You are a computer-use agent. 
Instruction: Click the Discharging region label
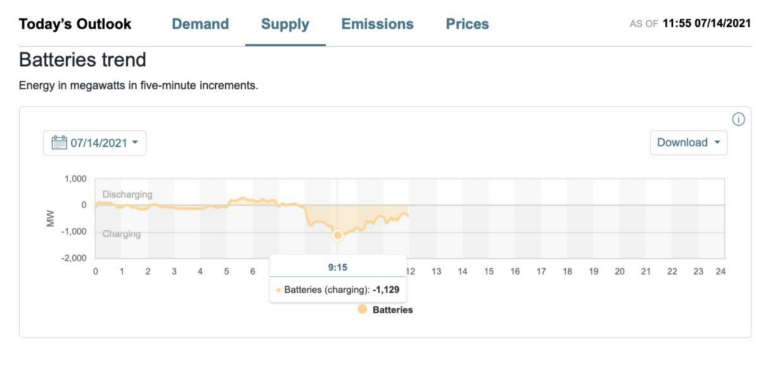coord(127,195)
